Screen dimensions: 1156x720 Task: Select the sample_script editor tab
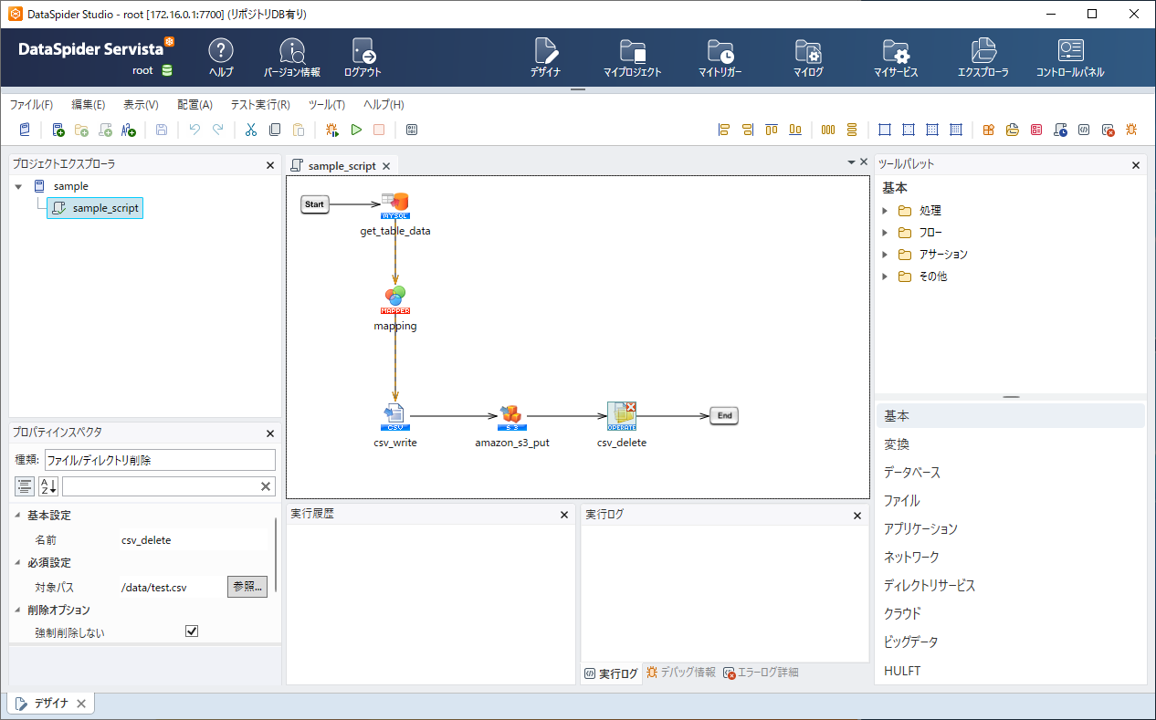[341, 166]
